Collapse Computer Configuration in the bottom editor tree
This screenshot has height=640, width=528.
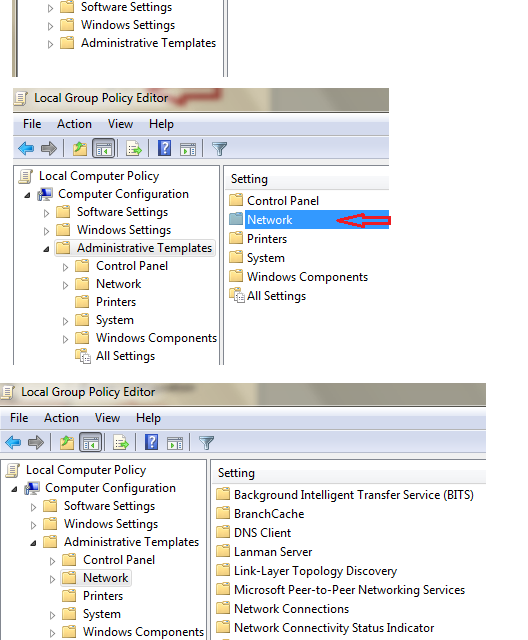pos(14,489)
